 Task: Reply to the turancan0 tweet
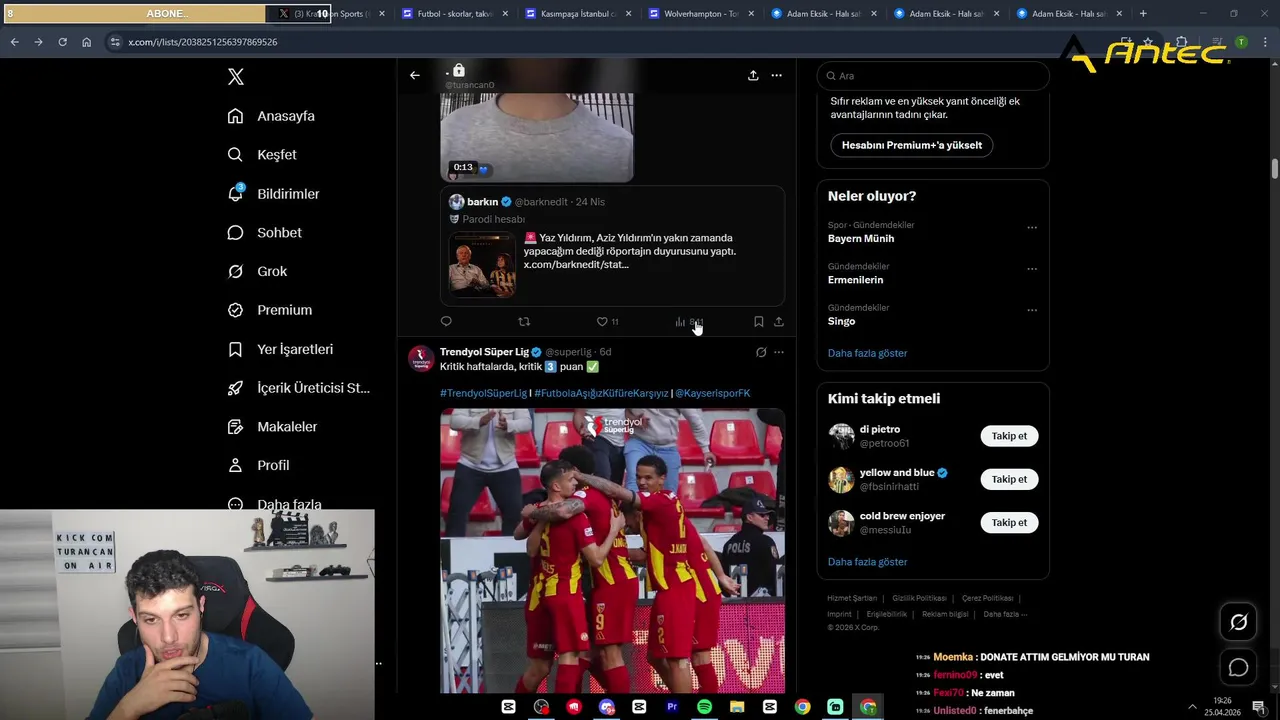[x=446, y=322]
